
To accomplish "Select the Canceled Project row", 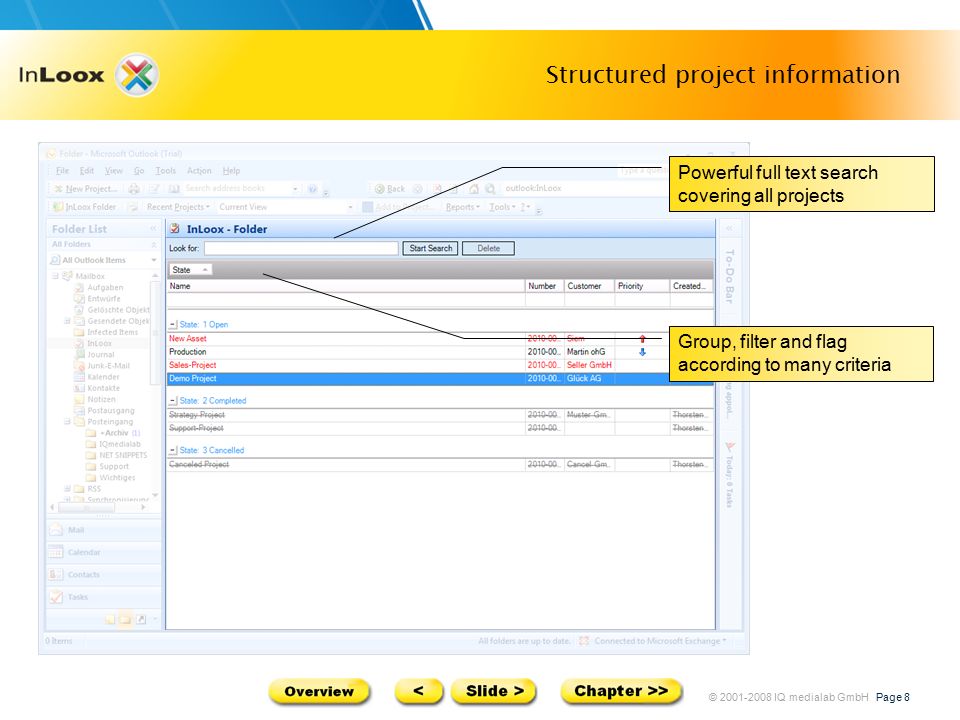I will click(x=440, y=464).
